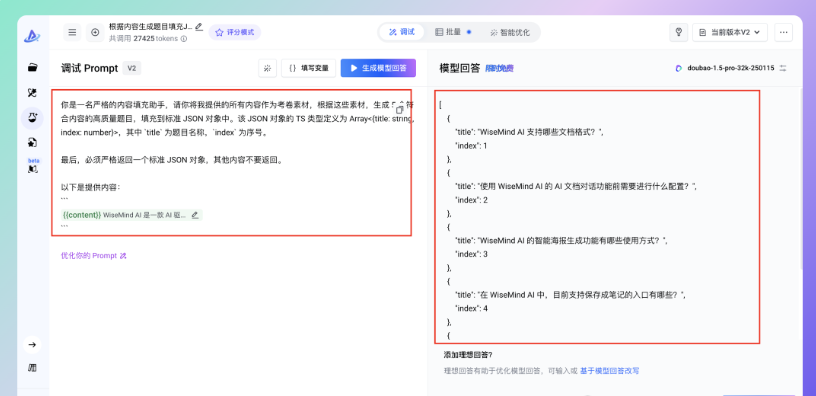Screen dimensions: 816x396
Task: Select the doubao-1.5-pro-32k-250115 model name
Action: point(731,68)
